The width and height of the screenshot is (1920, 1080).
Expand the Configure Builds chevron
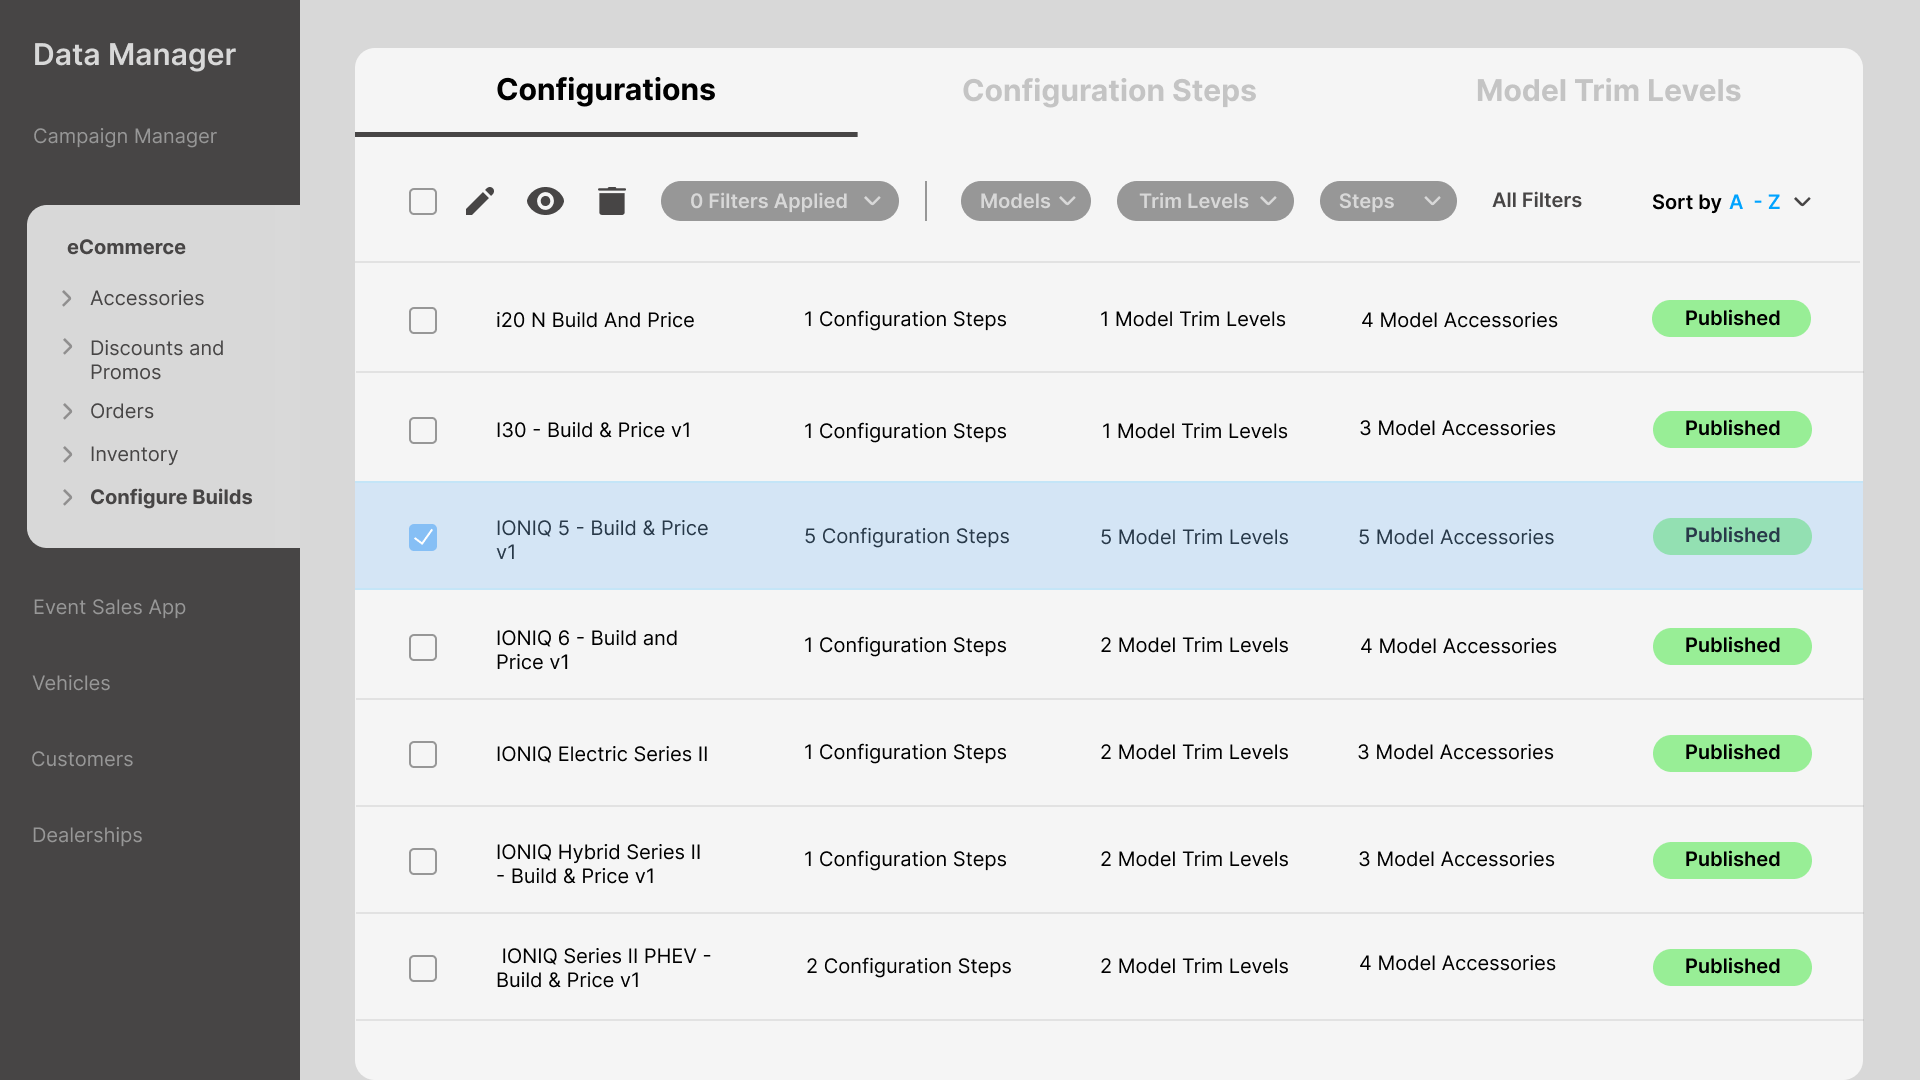[x=67, y=497]
